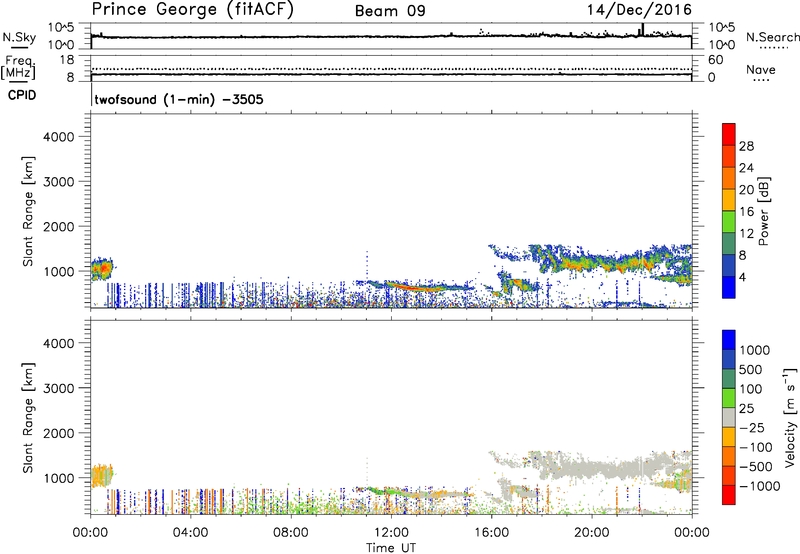The image size is (800, 554).
Task: Pick the light green segment of the power colorbar
Action: click(x=729, y=222)
